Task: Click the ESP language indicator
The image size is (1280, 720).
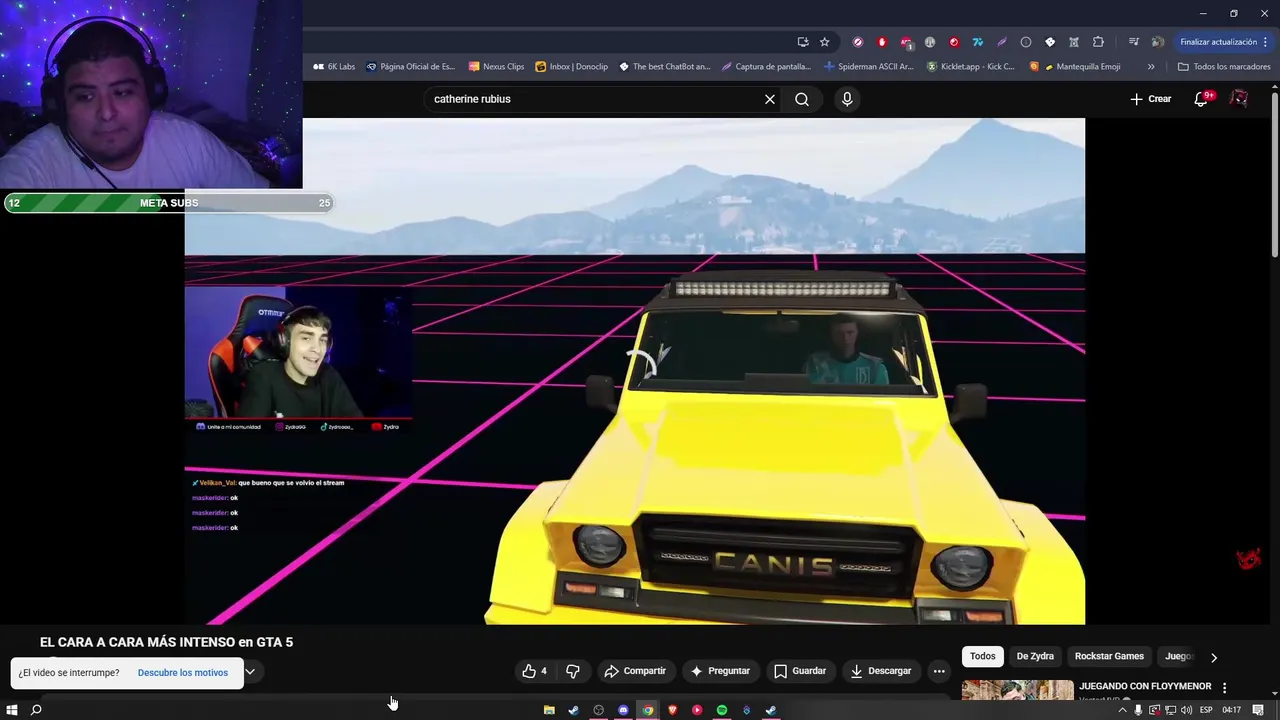Action: click(x=1206, y=710)
